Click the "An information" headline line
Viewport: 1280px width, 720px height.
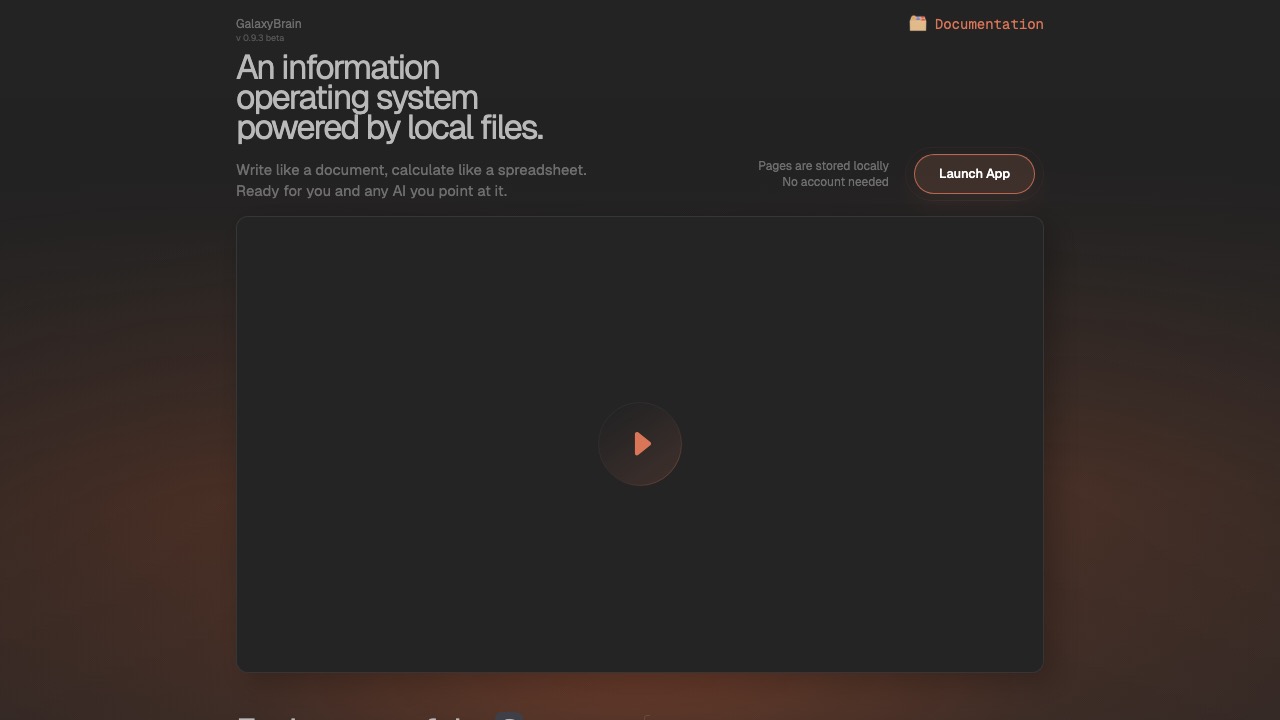337,68
